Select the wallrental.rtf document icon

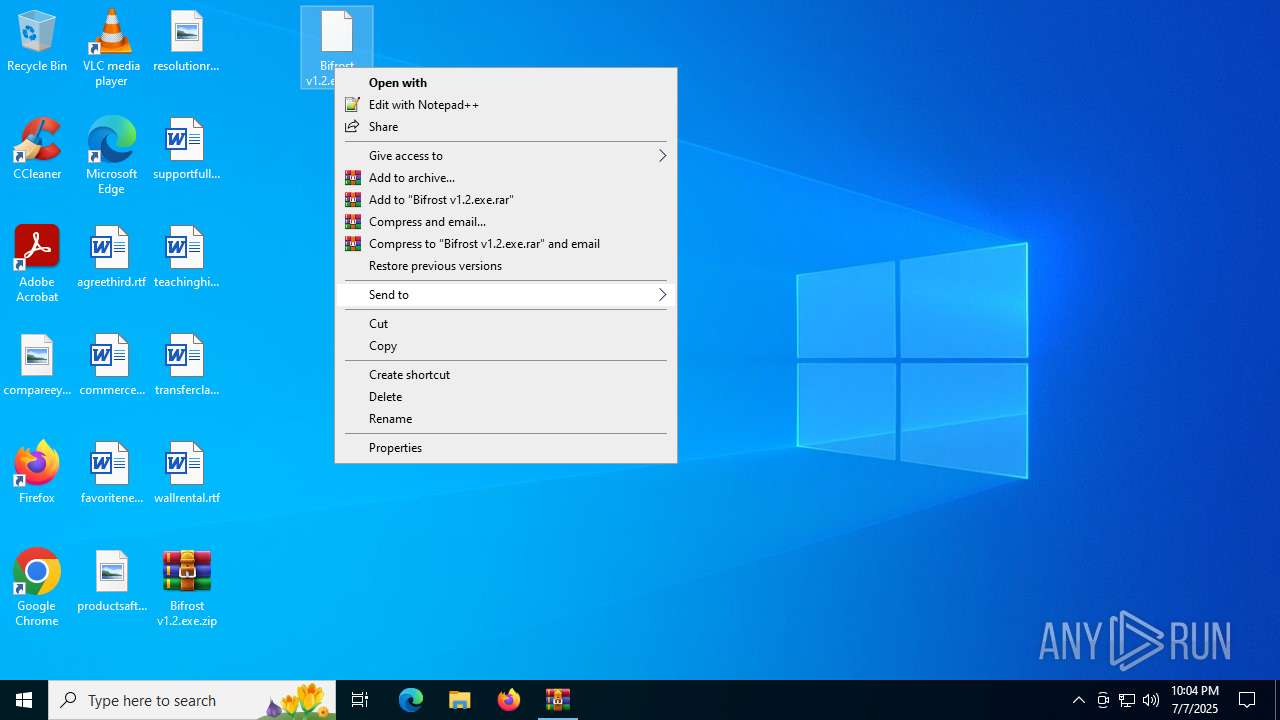[186, 473]
